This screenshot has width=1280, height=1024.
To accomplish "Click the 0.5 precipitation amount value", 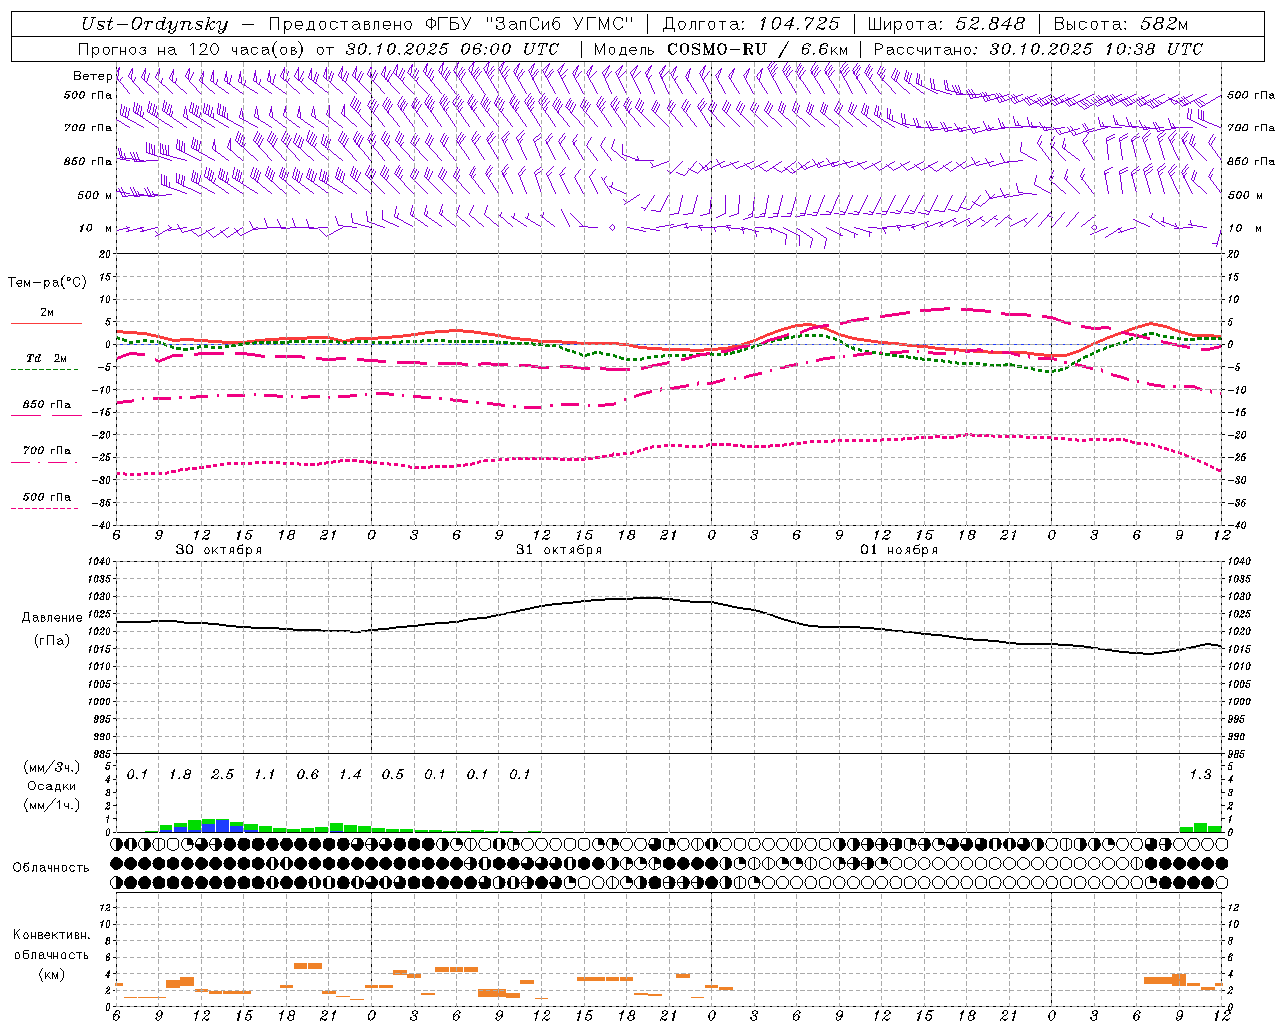I will tap(392, 775).
